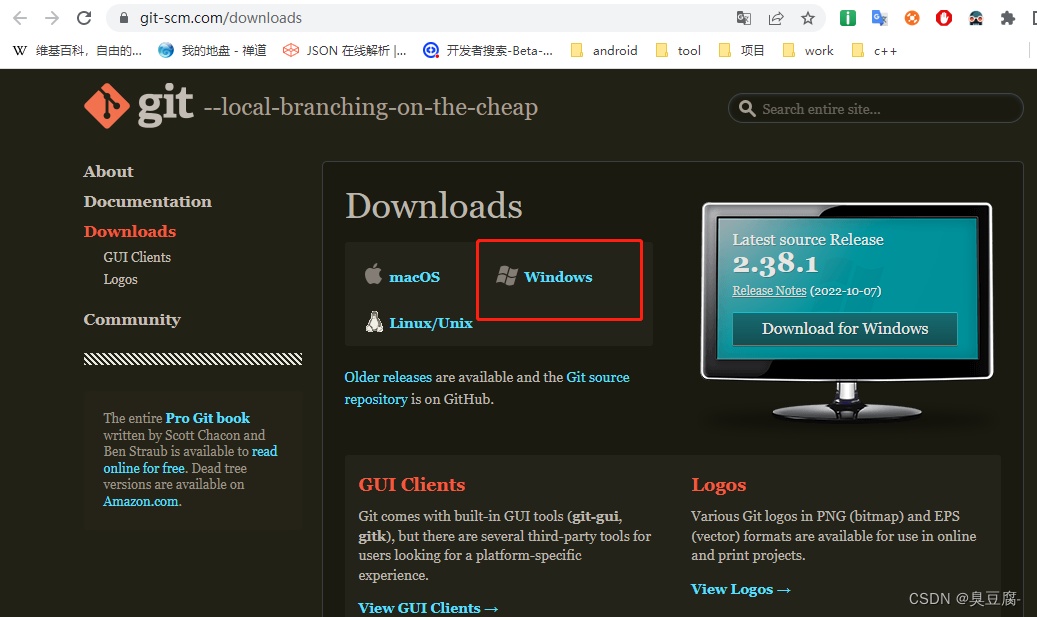The width and height of the screenshot is (1037, 617).
Task: Click the Linux penguin icon
Action: pos(374,321)
